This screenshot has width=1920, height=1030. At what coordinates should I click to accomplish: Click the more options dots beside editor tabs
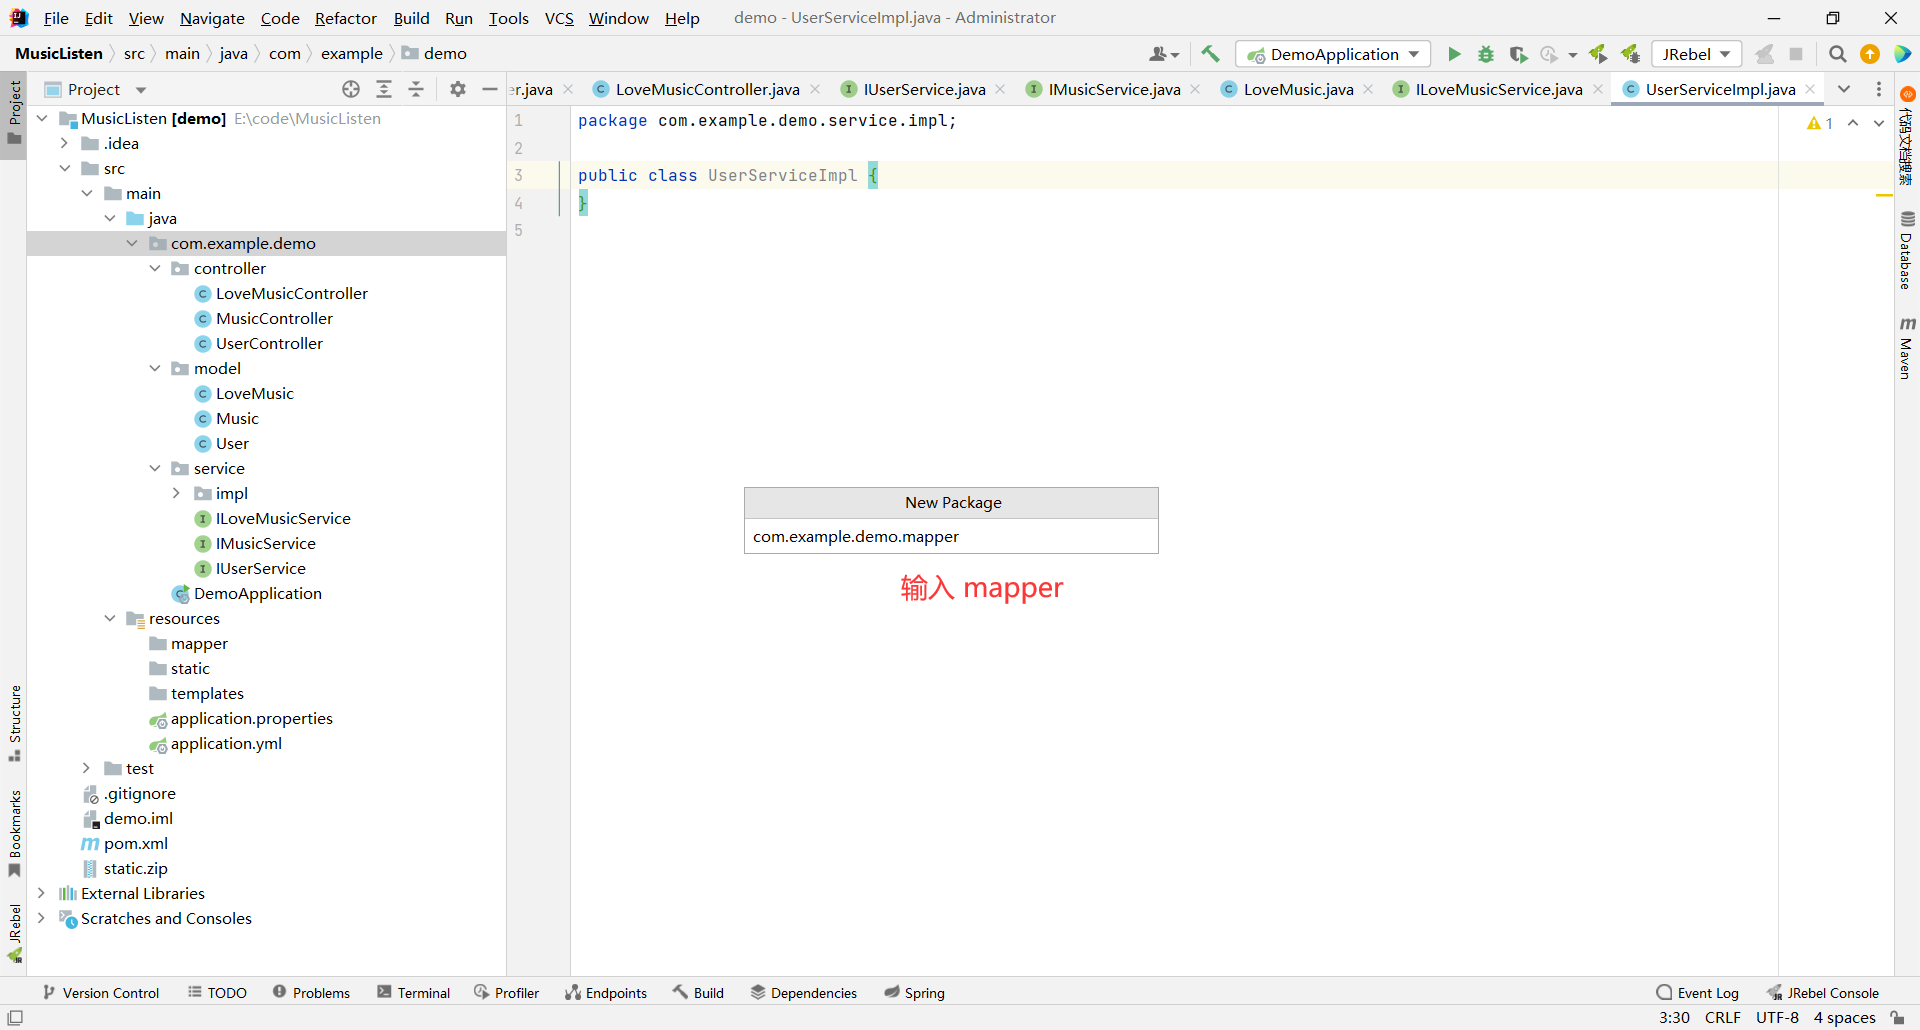click(1879, 89)
